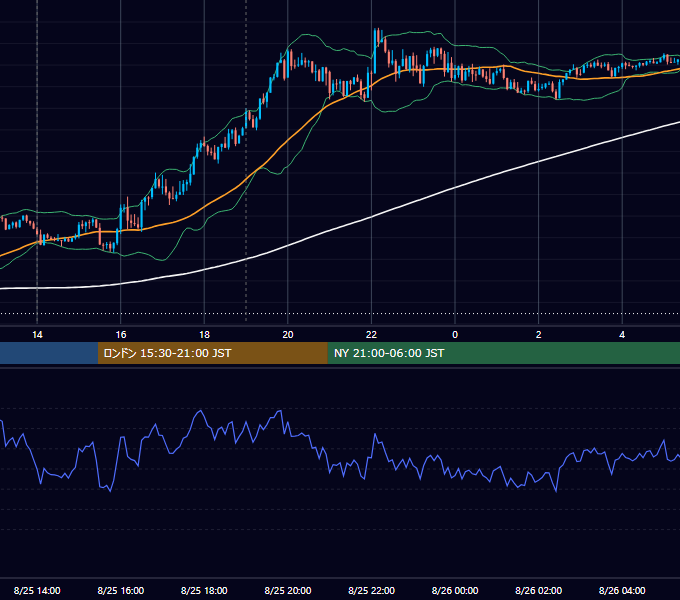Click the 4 hour axis label

(x=622, y=335)
